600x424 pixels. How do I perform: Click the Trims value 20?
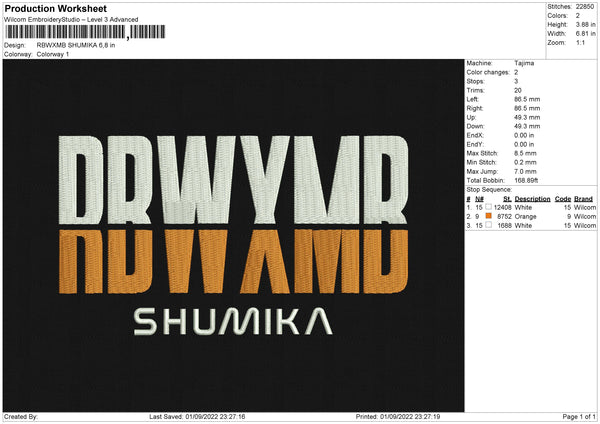518,90
